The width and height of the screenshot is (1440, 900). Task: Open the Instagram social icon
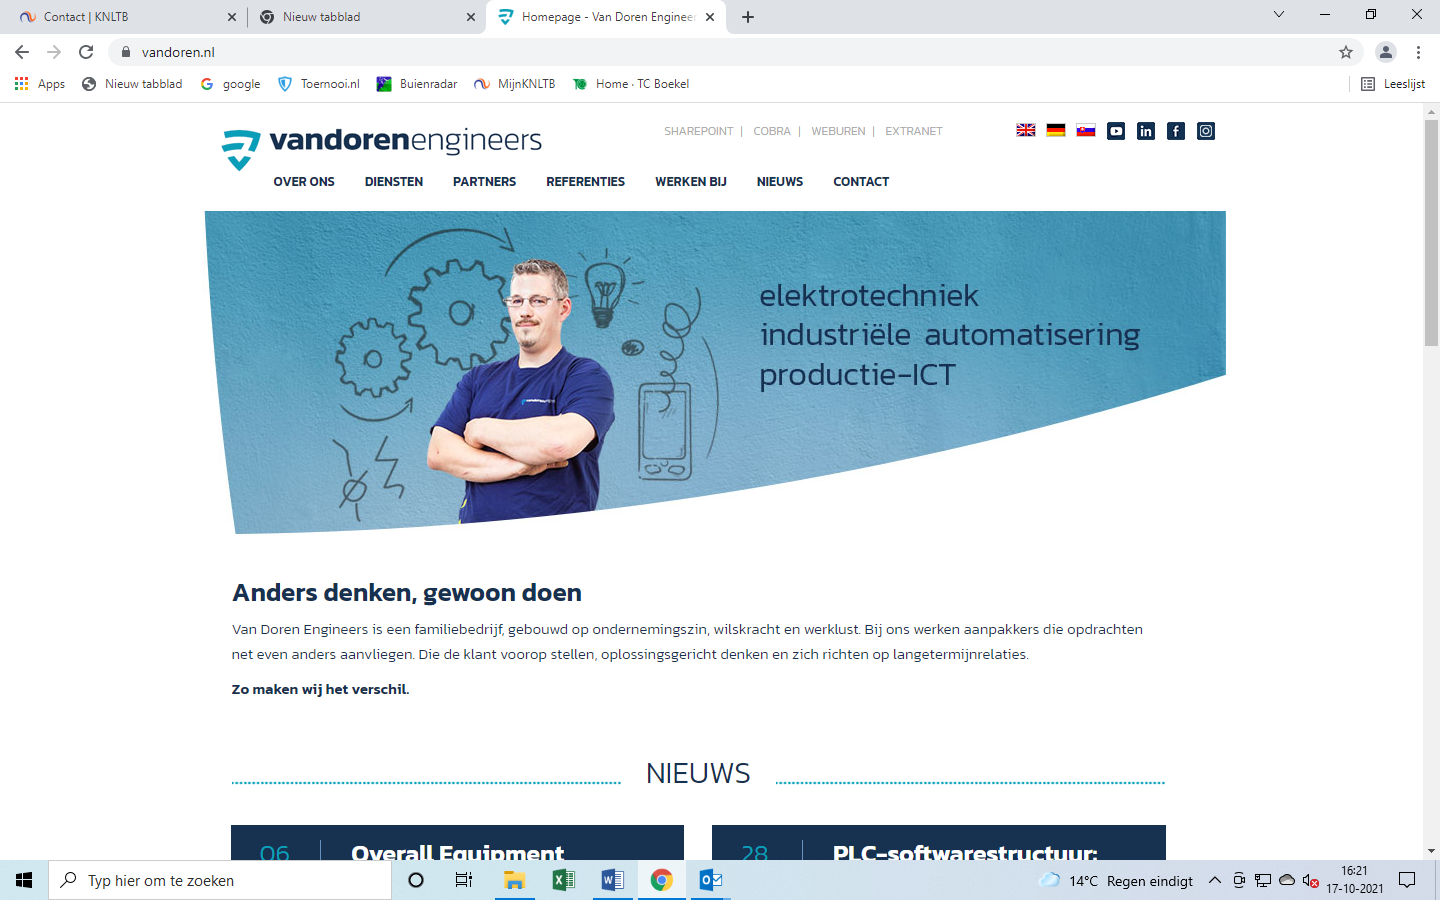click(x=1206, y=131)
